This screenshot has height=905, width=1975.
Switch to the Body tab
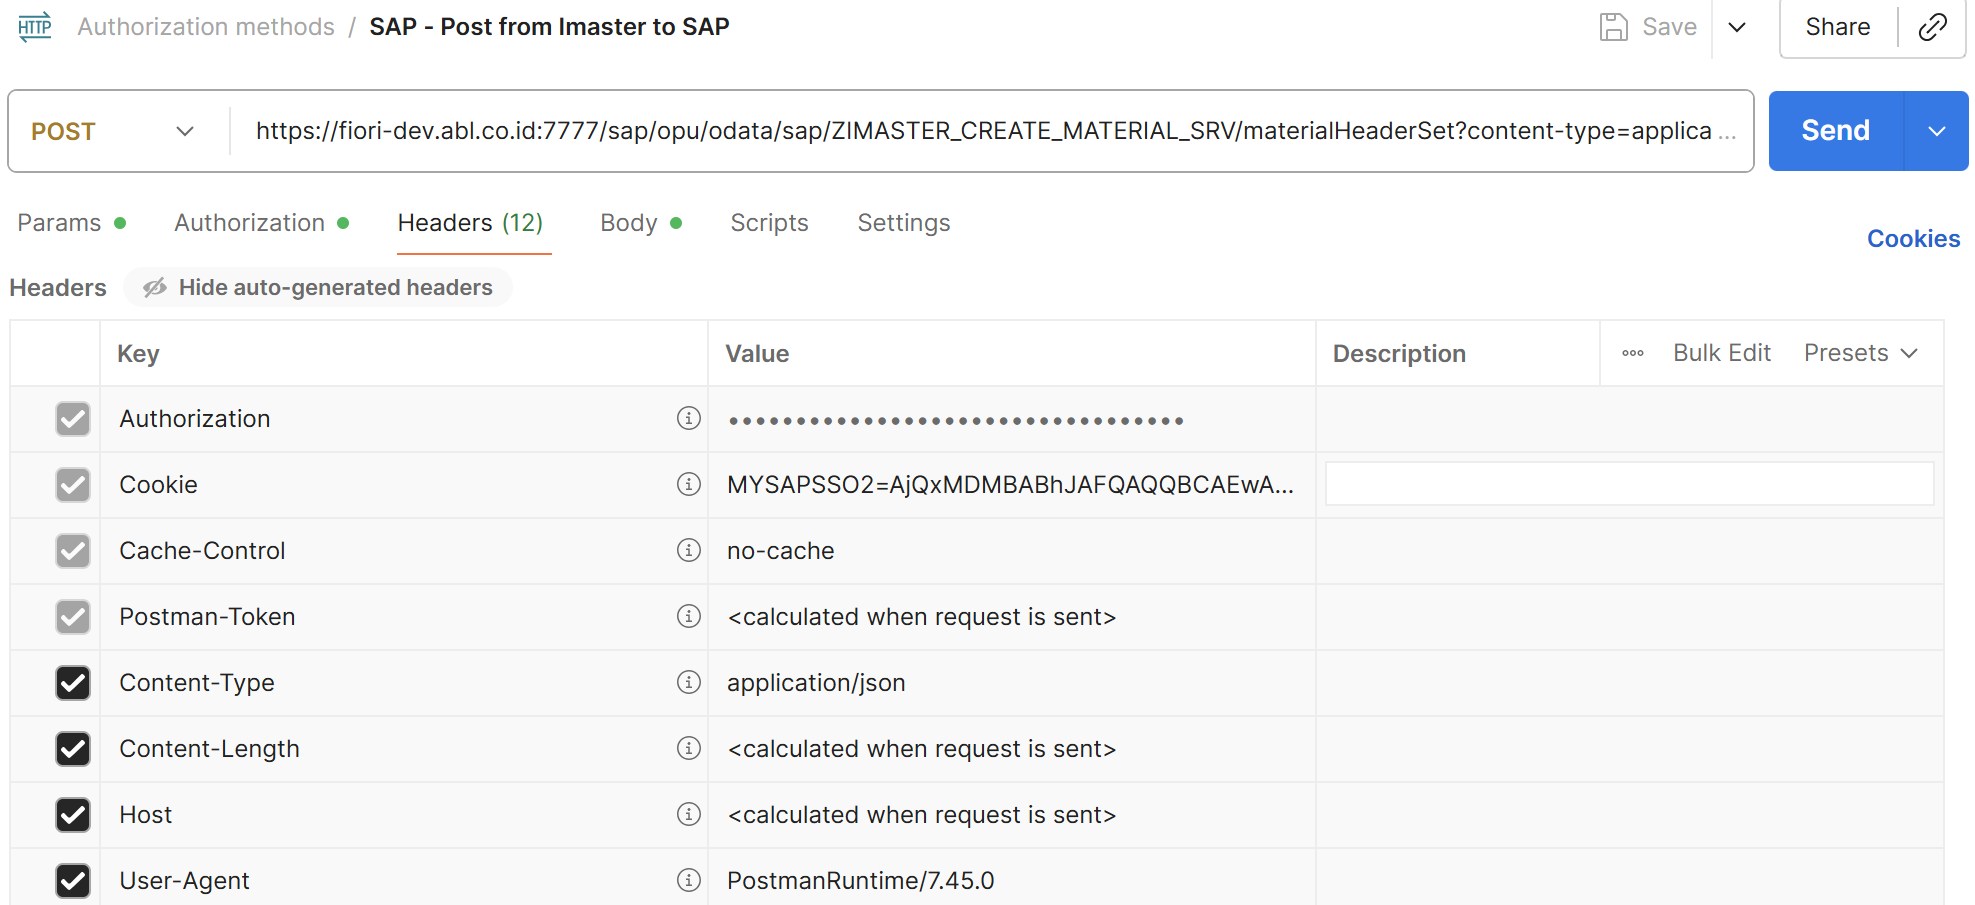(641, 223)
